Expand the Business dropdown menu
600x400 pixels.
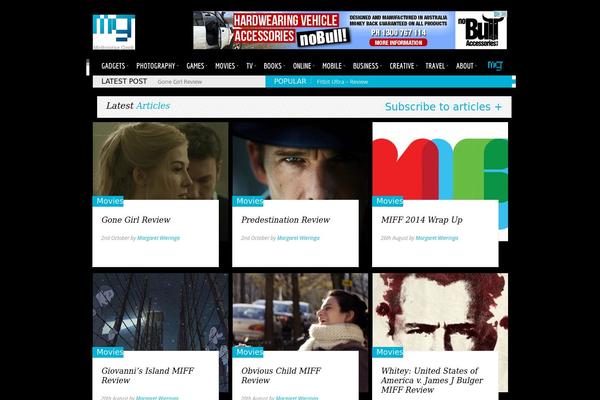point(366,66)
